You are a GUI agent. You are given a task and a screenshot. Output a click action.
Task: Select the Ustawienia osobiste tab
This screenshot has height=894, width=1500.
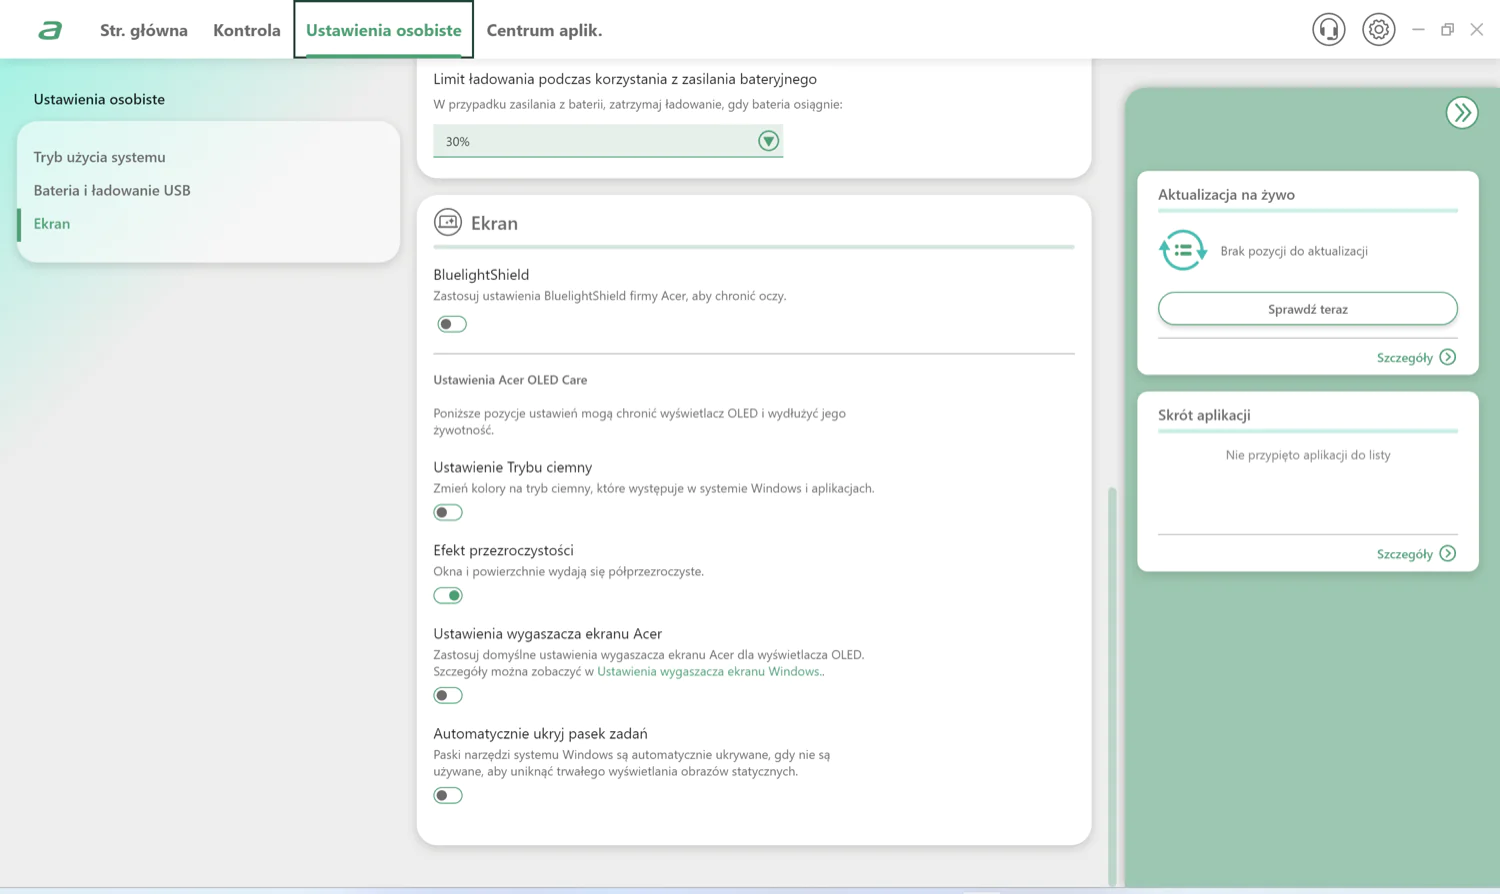point(384,30)
